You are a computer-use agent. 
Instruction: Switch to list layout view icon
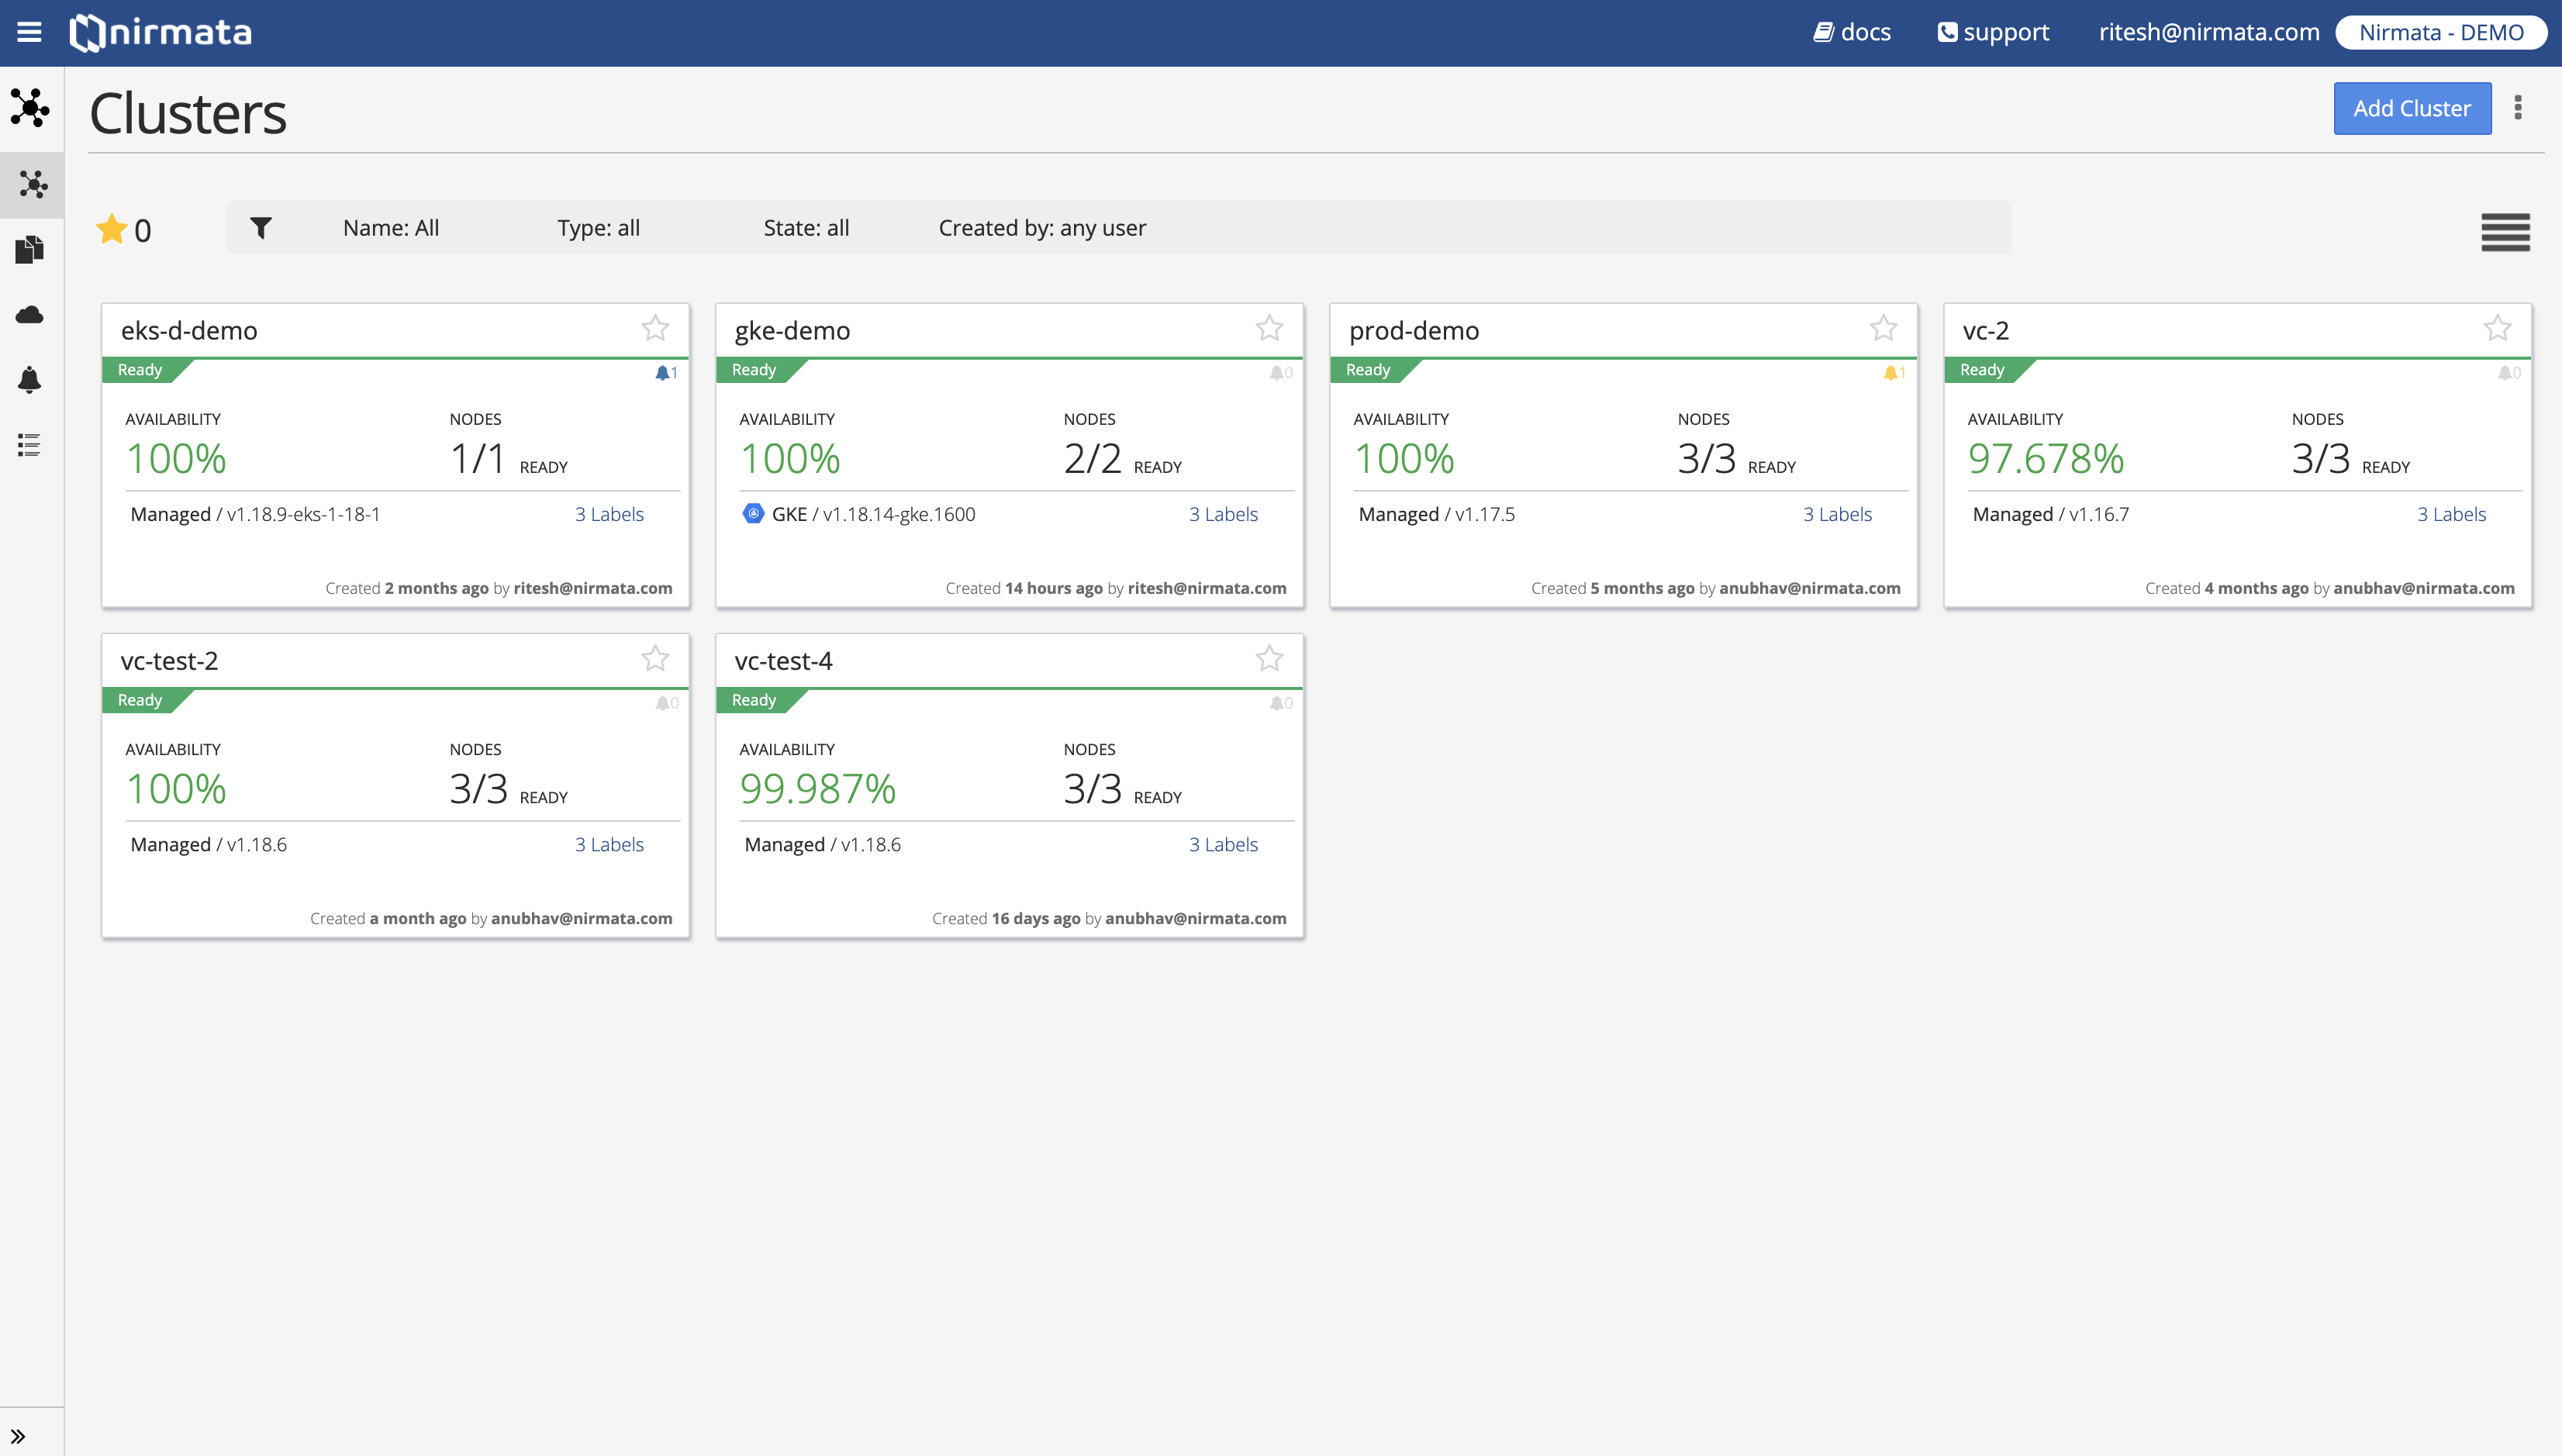click(x=2505, y=232)
